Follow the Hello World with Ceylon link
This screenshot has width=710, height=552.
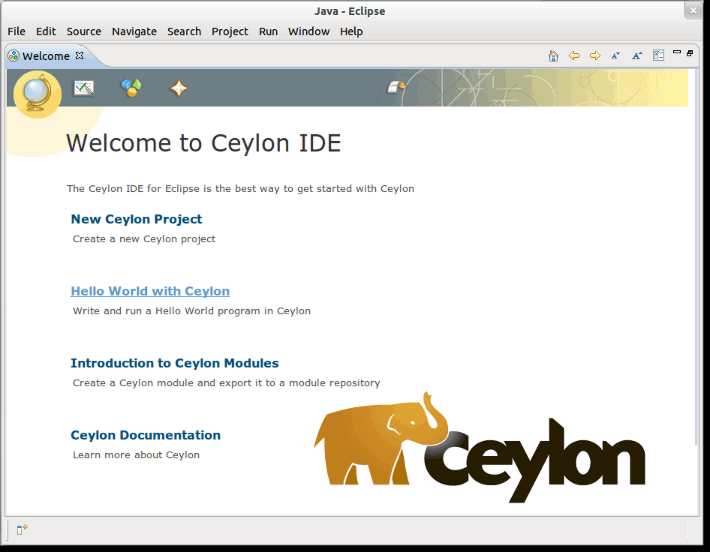tap(150, 291)
